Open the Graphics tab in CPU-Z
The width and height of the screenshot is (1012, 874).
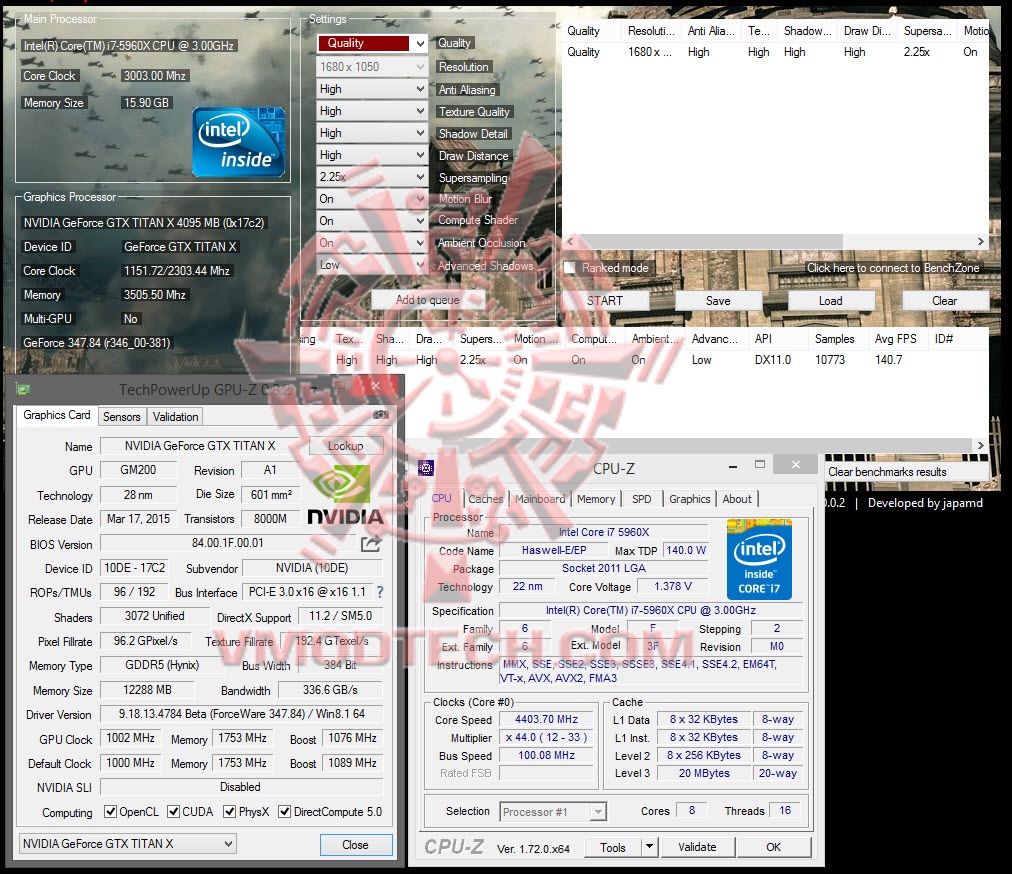tap(689, 498)
